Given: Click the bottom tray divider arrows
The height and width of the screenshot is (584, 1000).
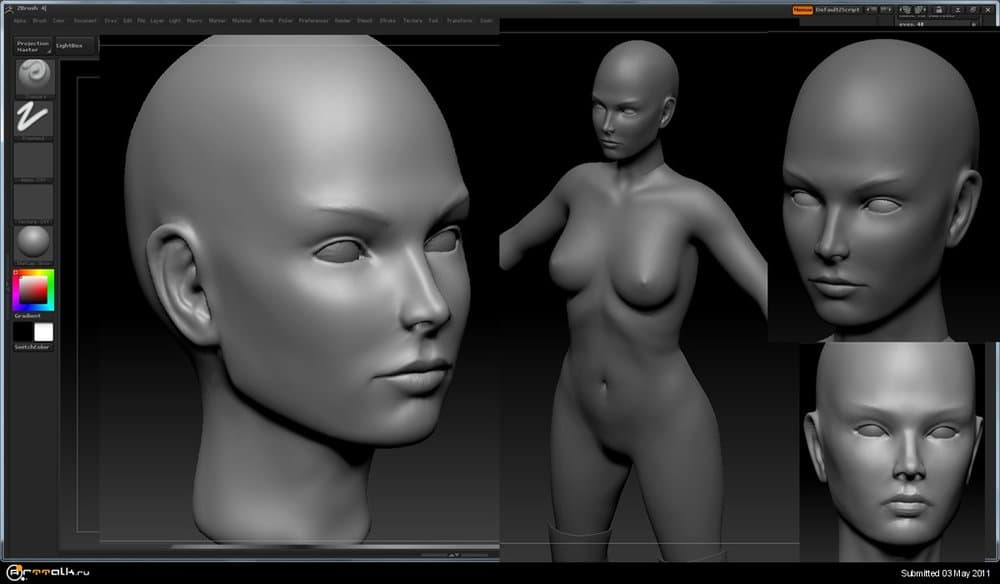Looking at the screenshot, I should point(453,555).
